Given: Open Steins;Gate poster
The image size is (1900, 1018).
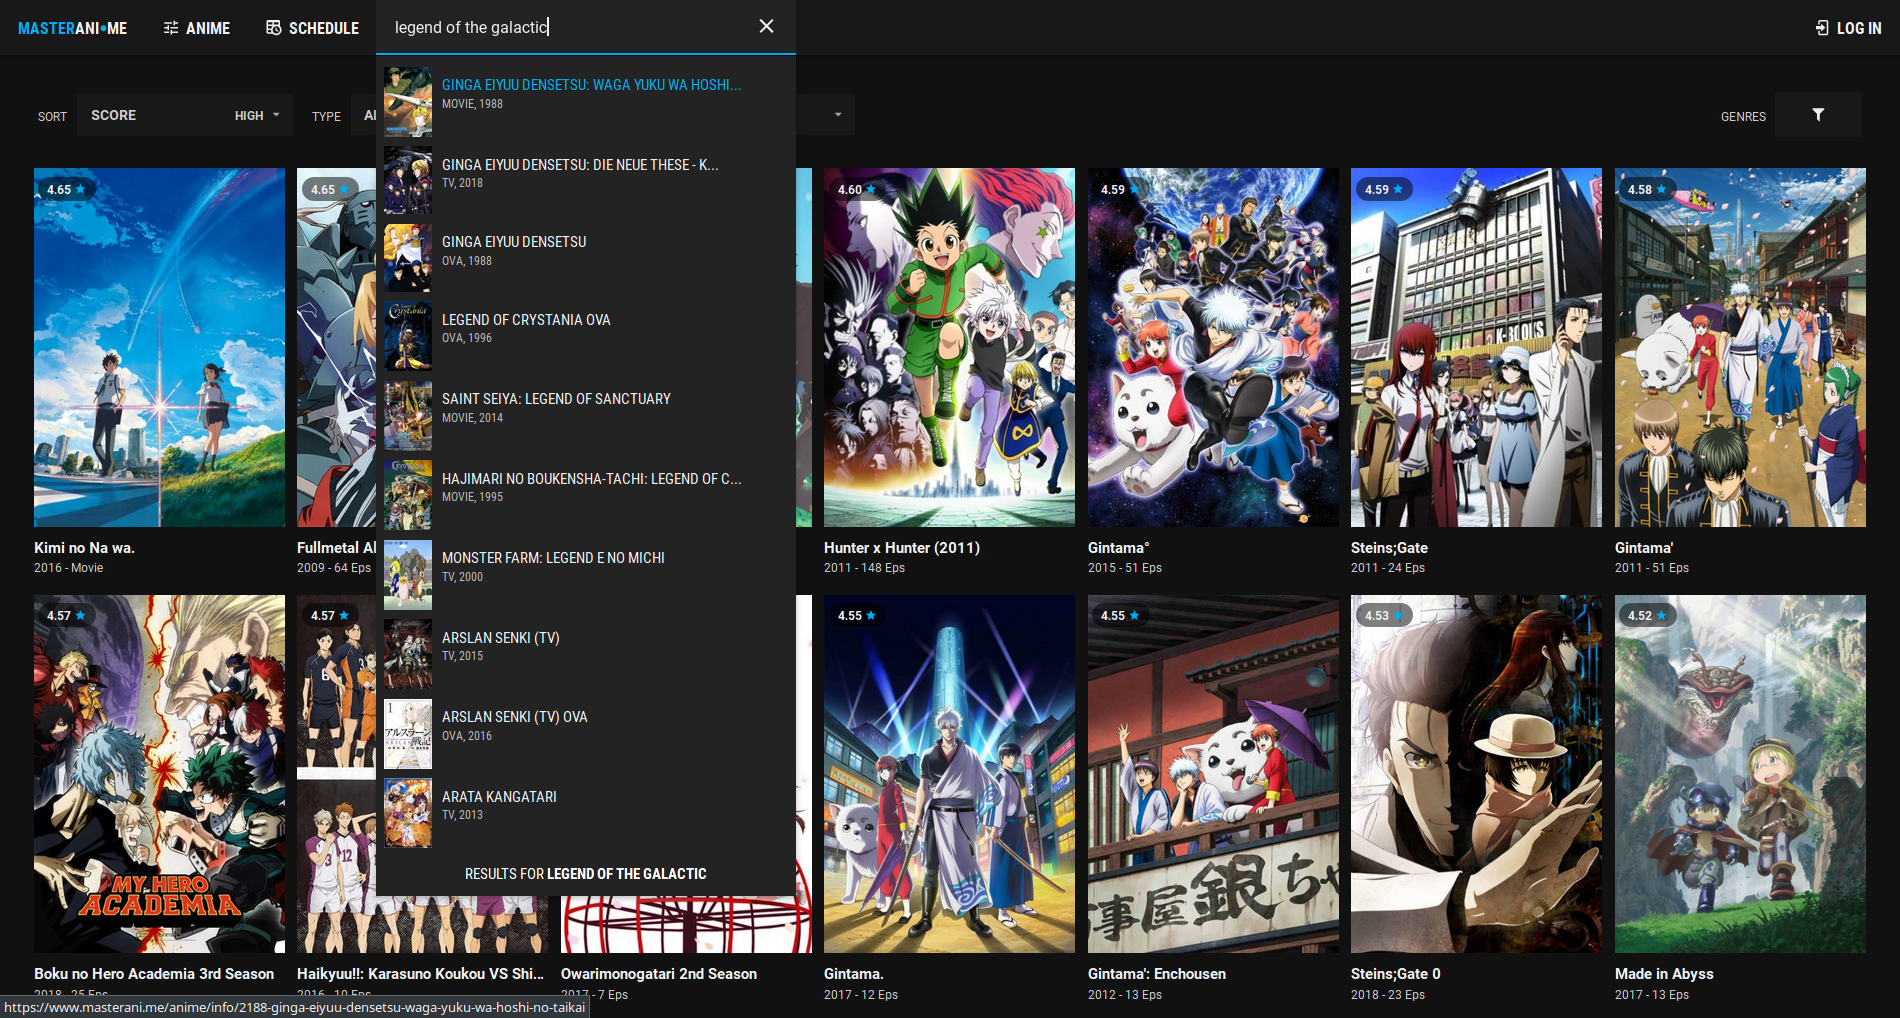Looking at the screenshot, I should [x=1476, y=347].
